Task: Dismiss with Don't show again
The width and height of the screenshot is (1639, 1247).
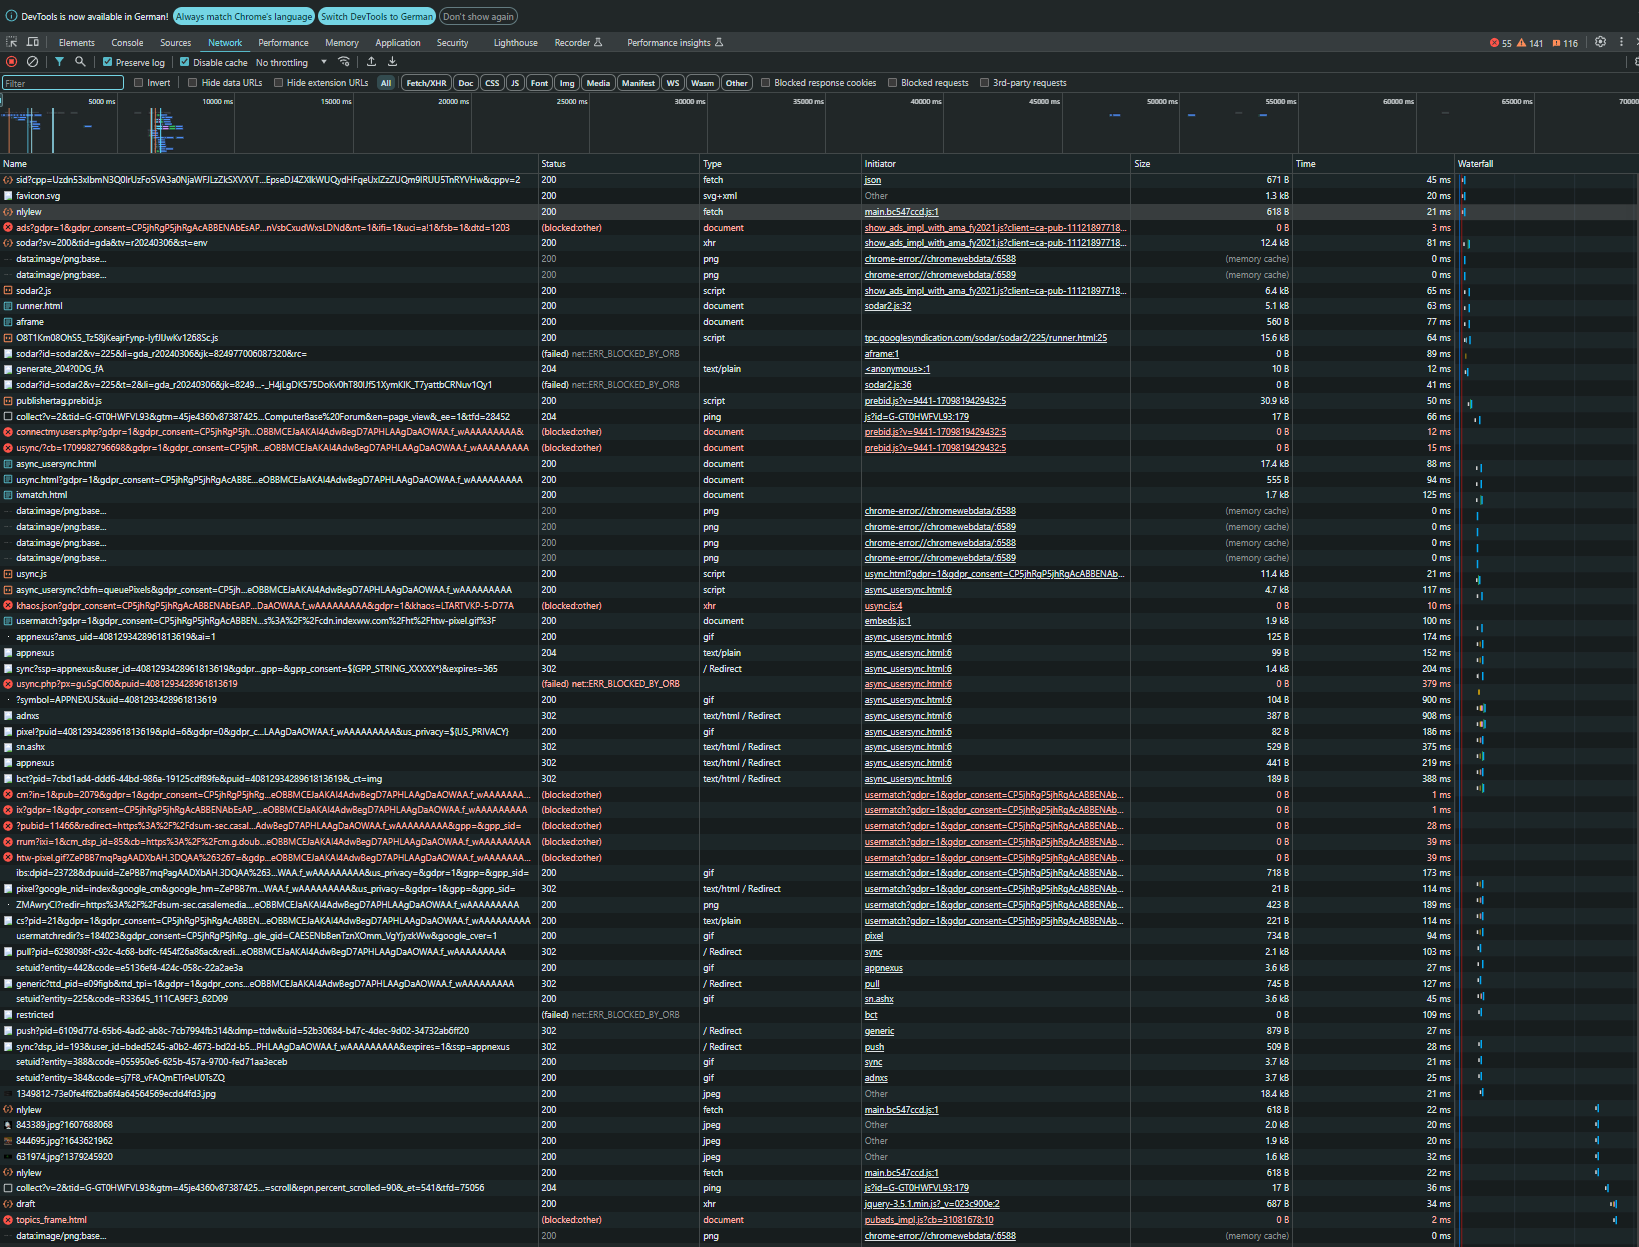Action: point(478,17)
